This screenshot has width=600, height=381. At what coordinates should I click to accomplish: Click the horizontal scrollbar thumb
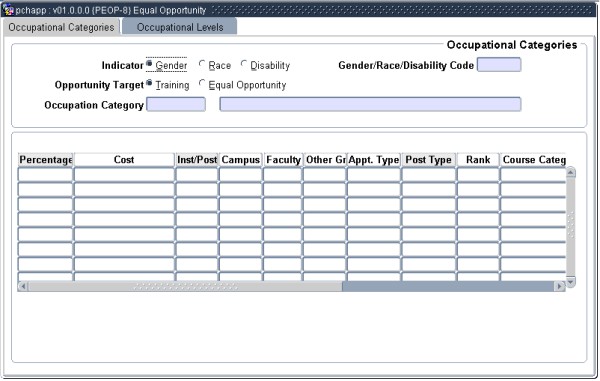(186, 286)
